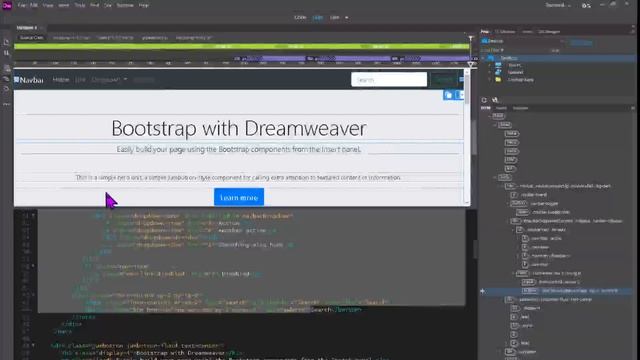Select the nav navbar element in DOM tree
Image resolution: width=640 pixels, height=360 pixels.
[x=558, y=186]
